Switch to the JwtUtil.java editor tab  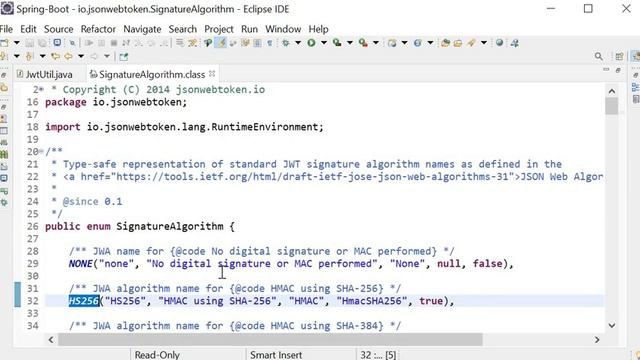(44, 74)
